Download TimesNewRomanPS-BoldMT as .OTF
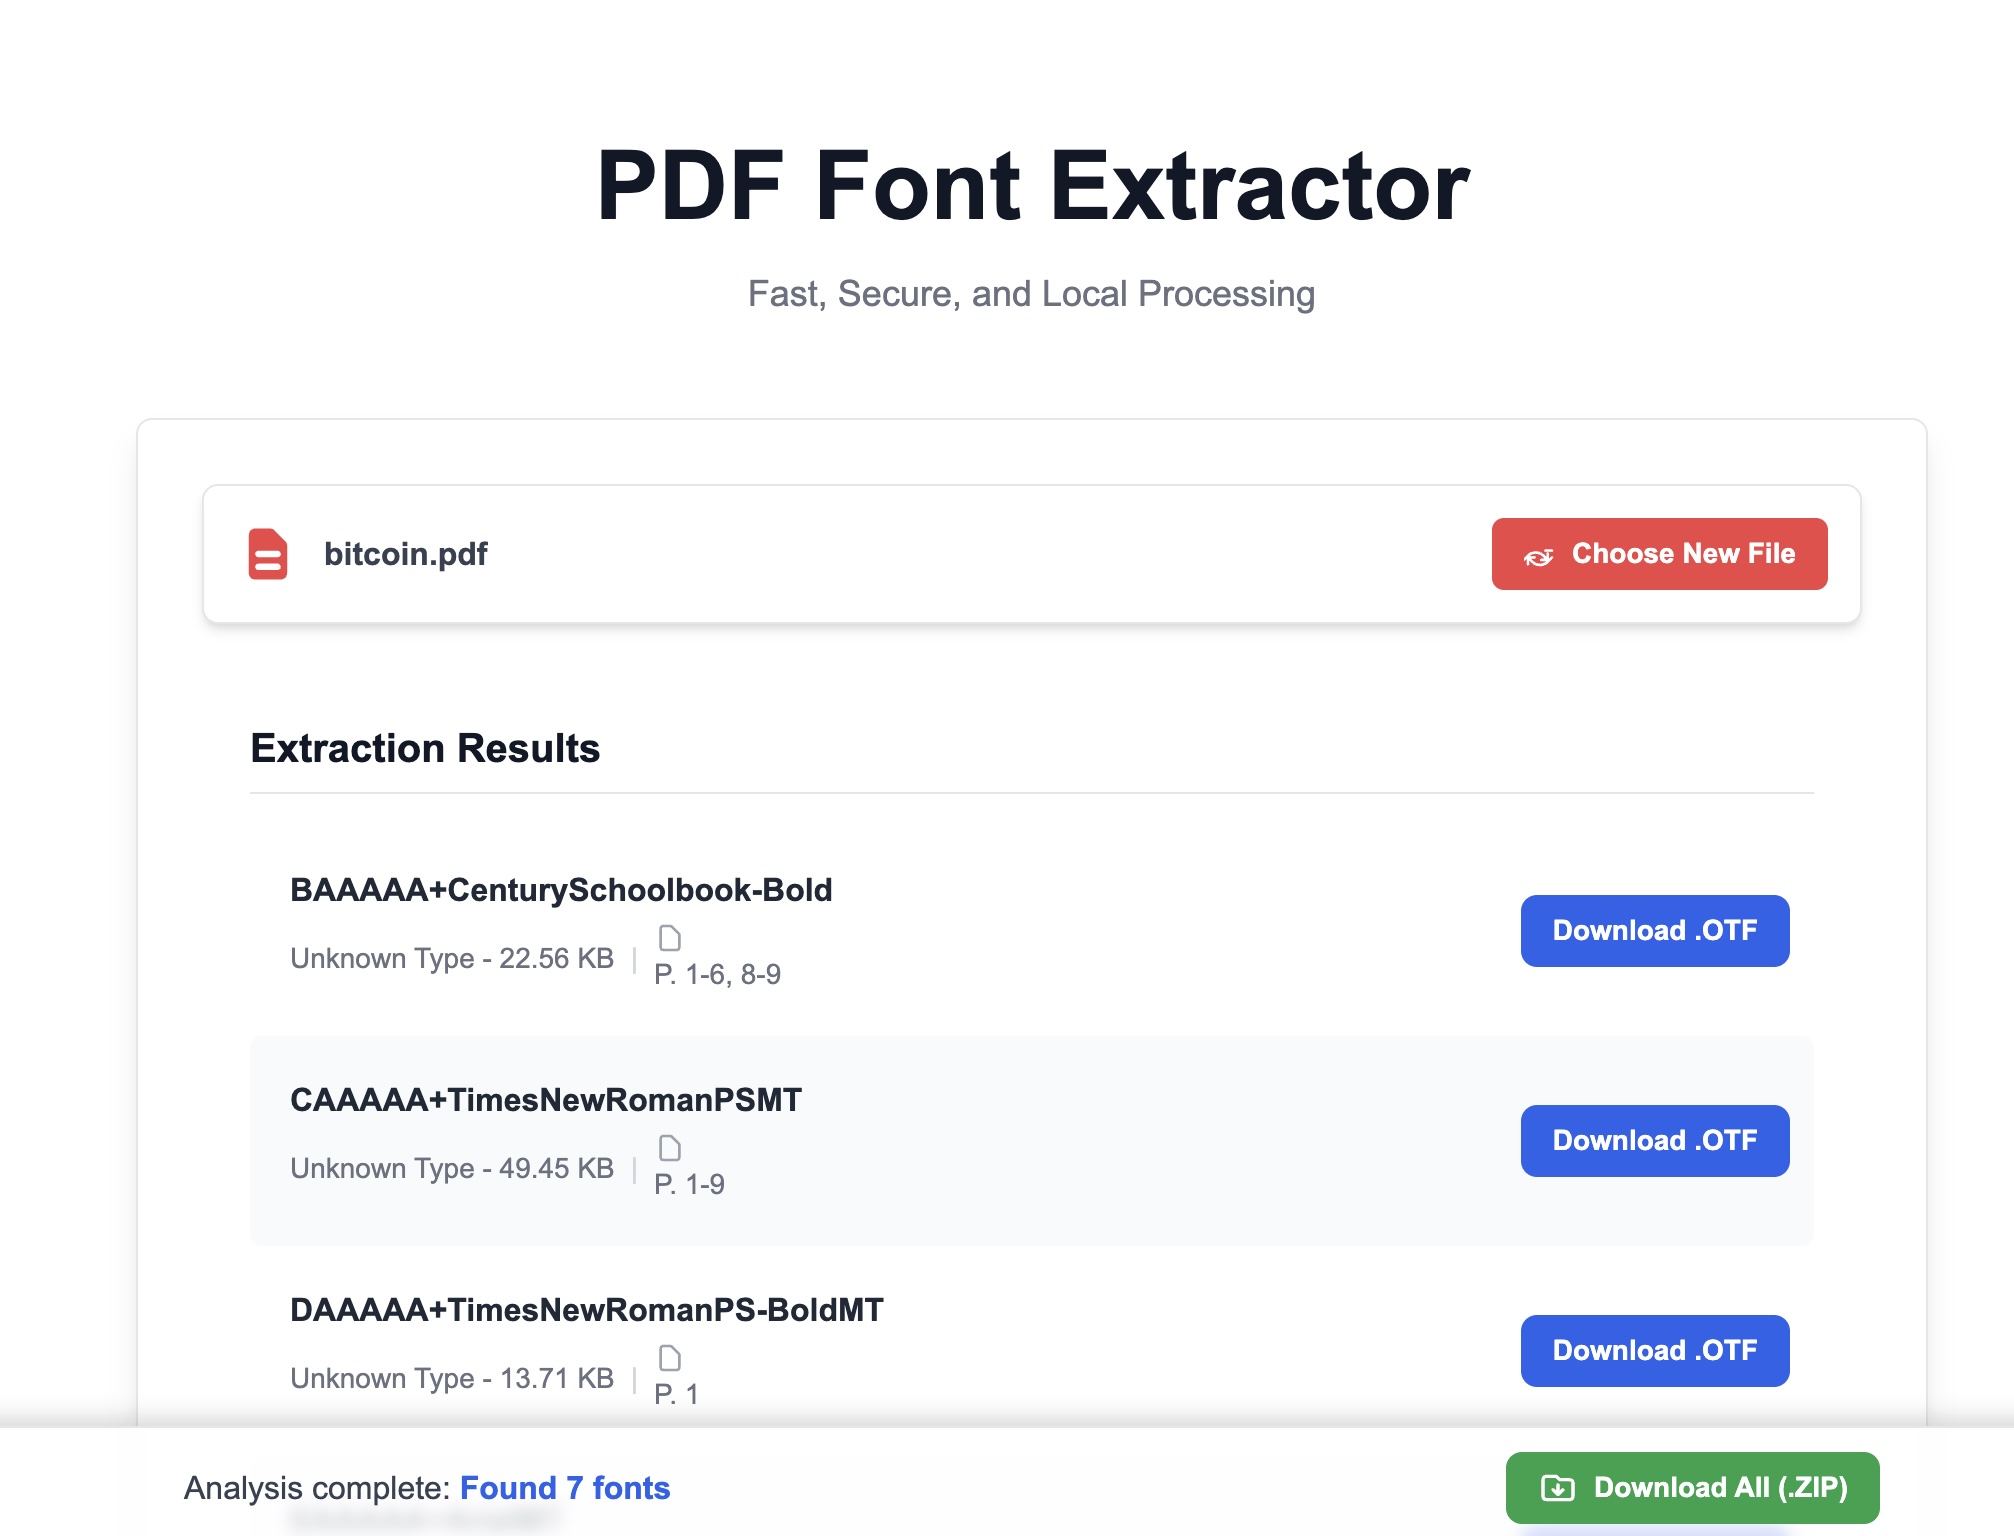Image resolution: width=2014 pixels, height=1536 pixels. tap(1654, 1351)
